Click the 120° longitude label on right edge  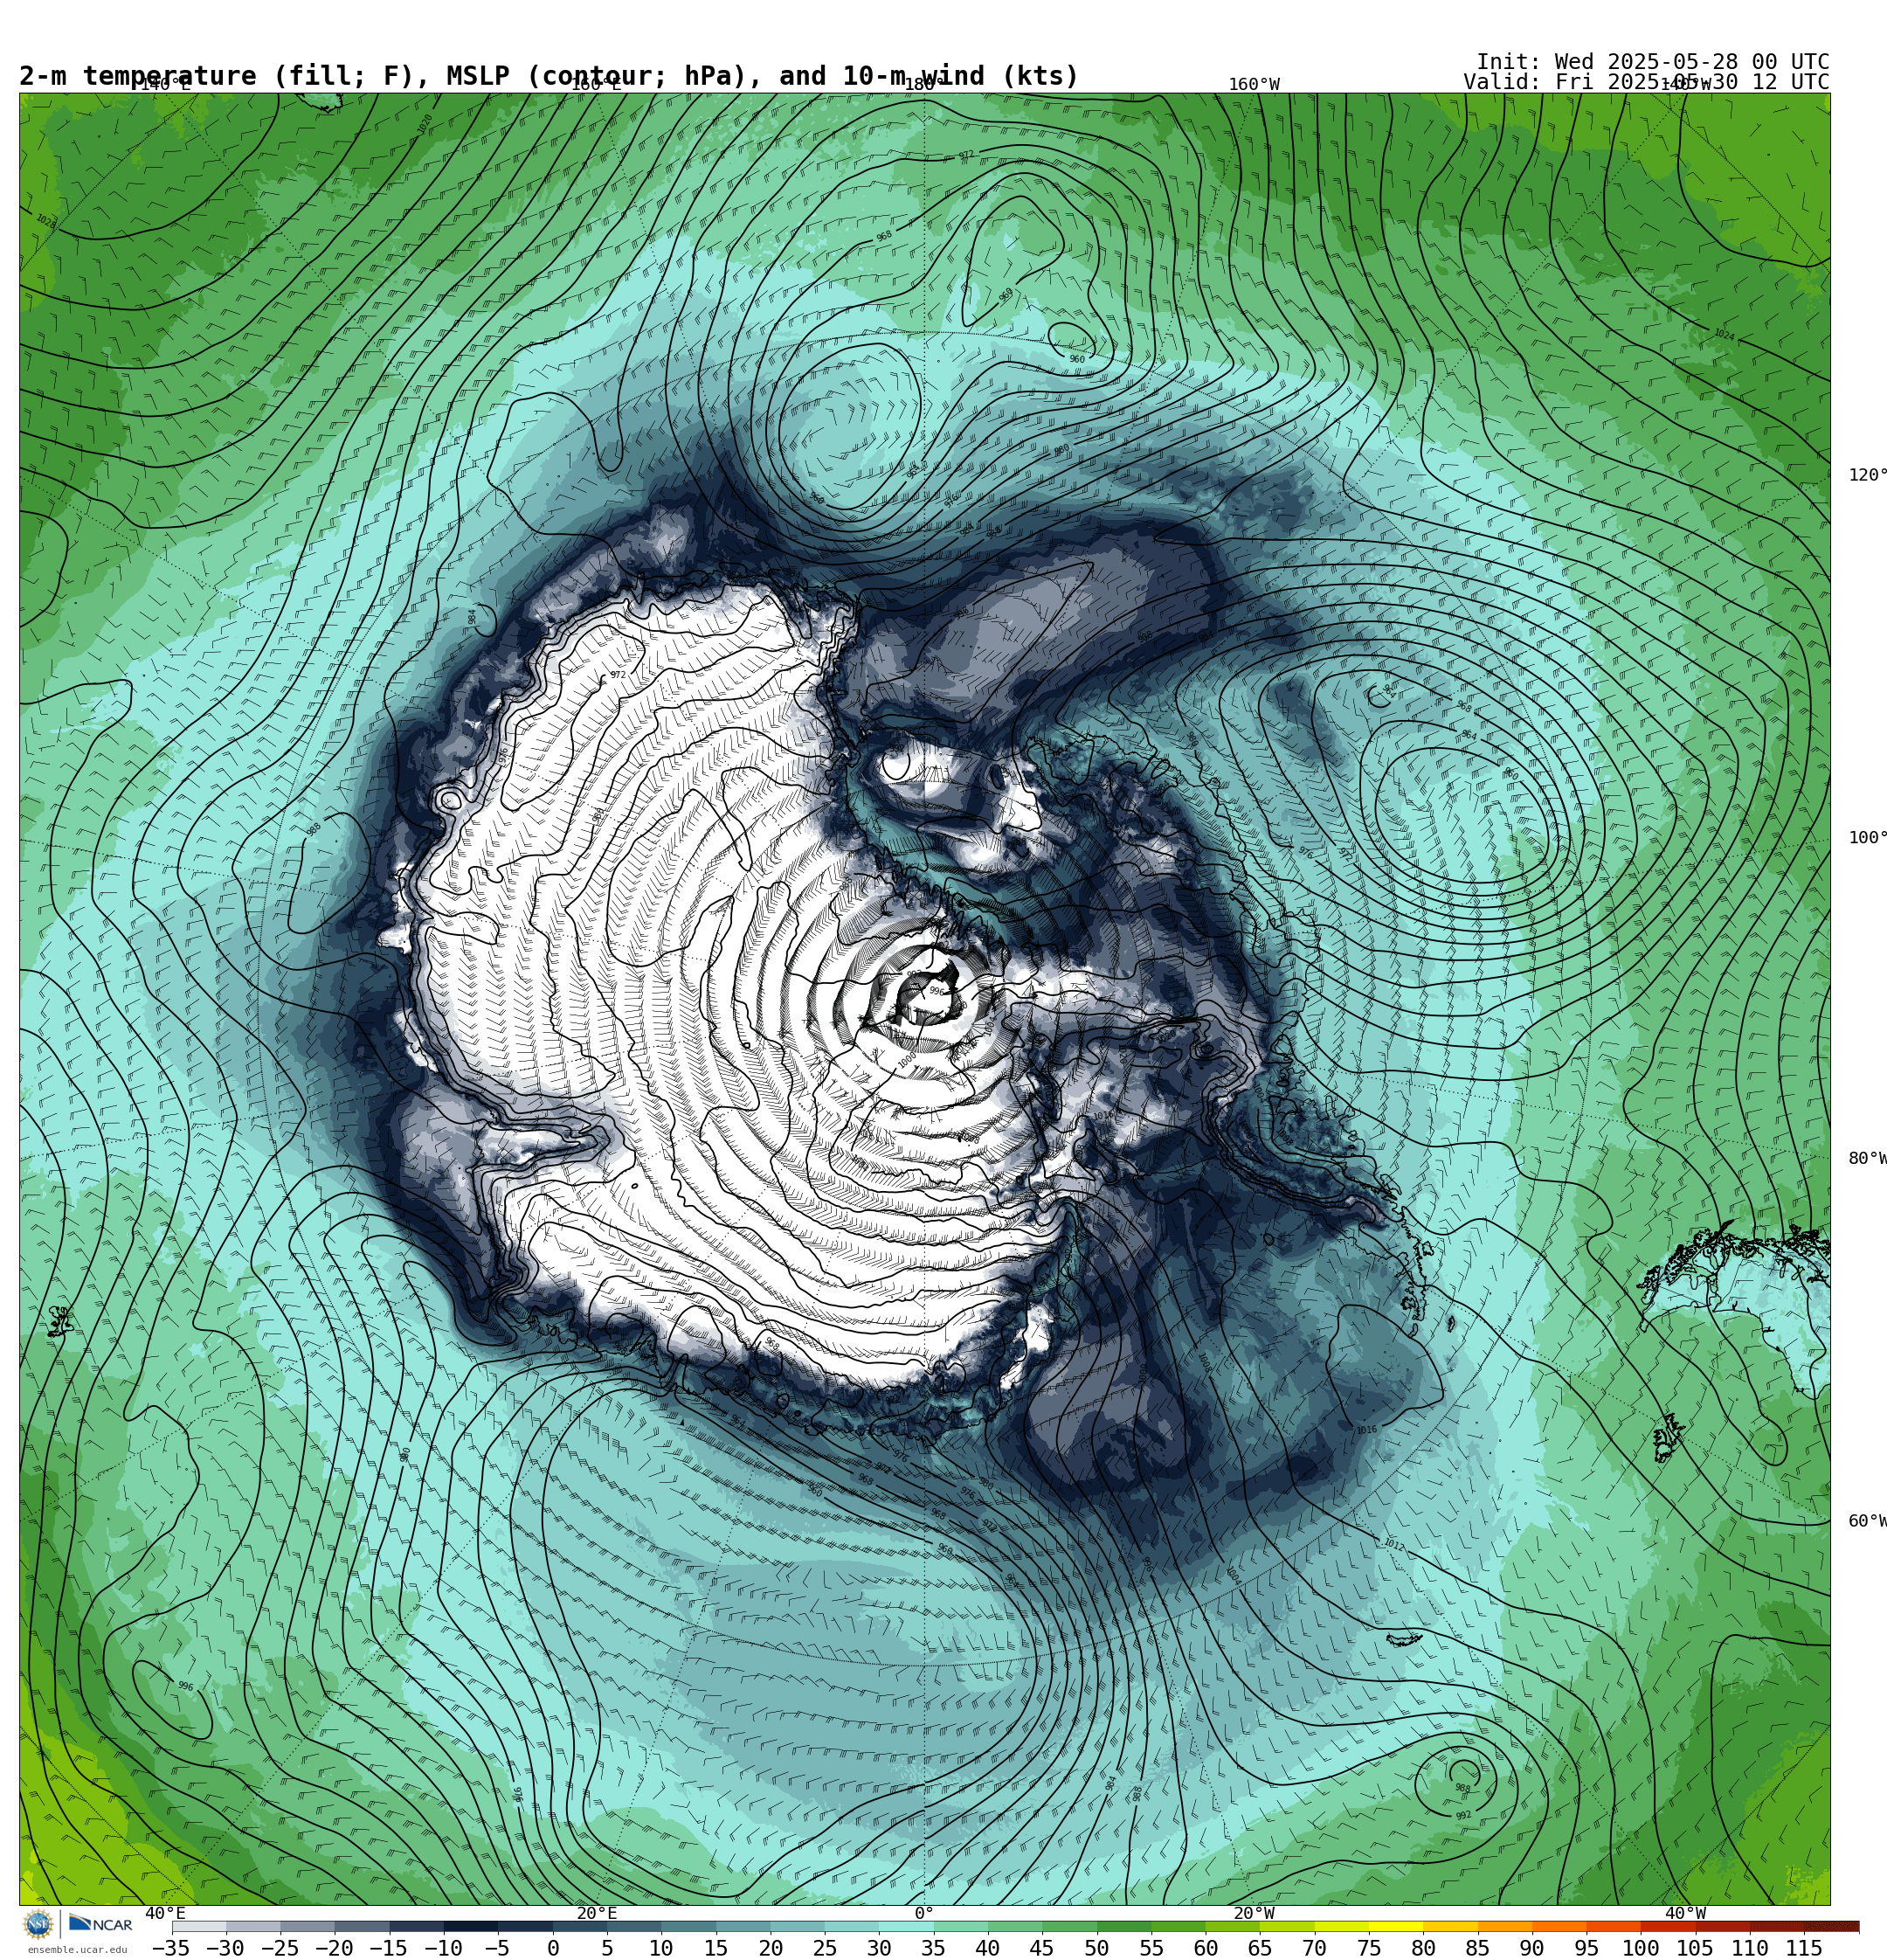coord(1867,475)
